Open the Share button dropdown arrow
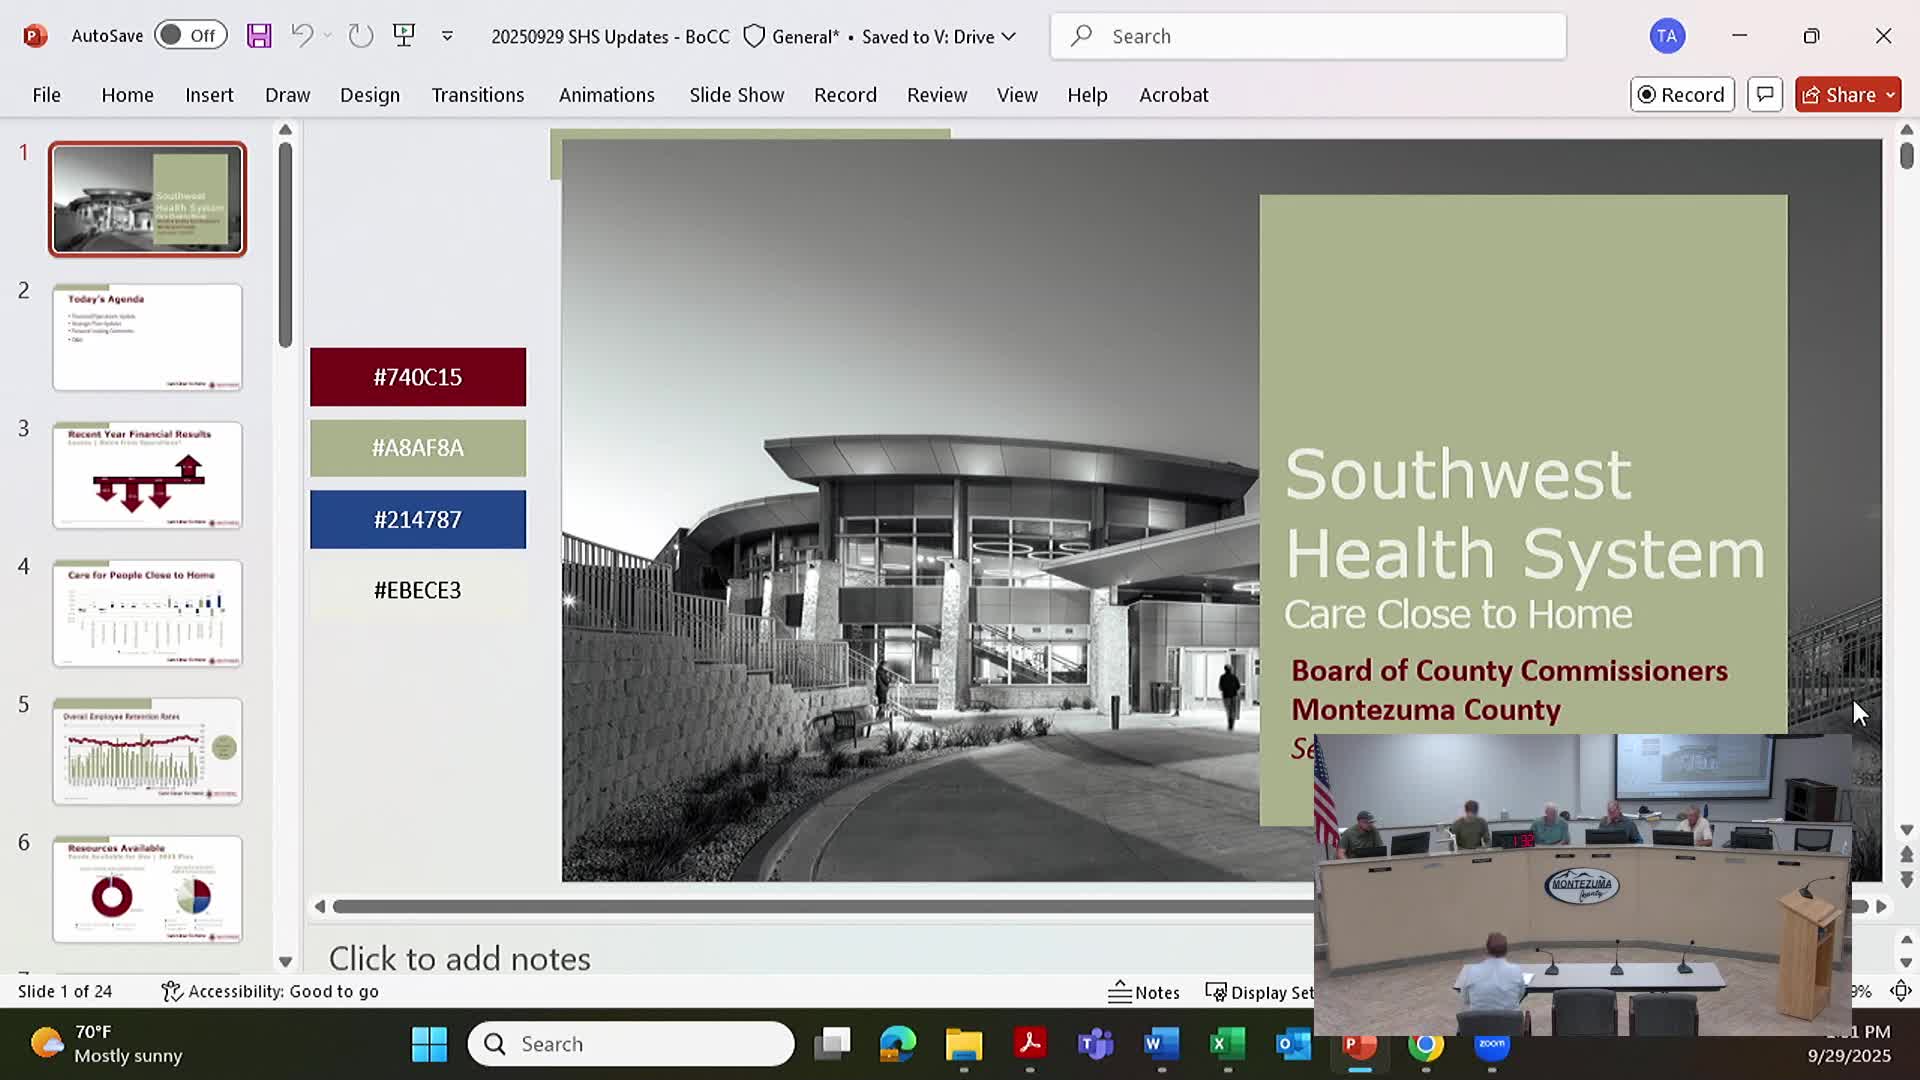1920x1080 pixels. (1890, 95)
